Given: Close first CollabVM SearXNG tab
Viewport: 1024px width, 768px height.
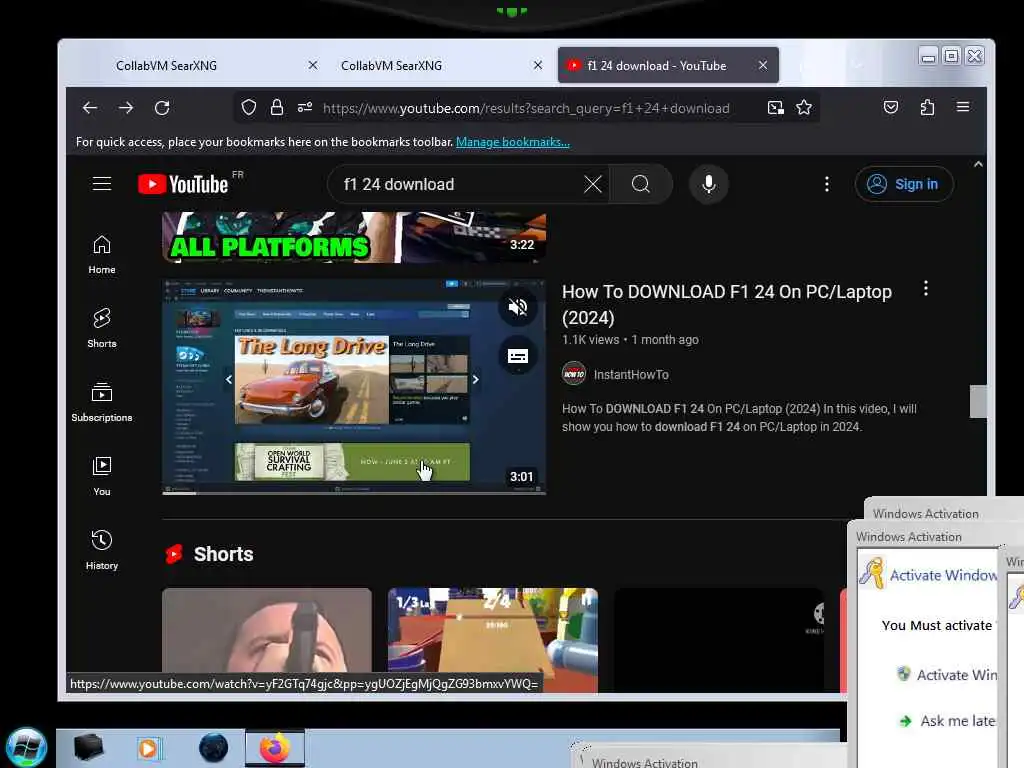Looking at the screenshot, I should point(313,65).
